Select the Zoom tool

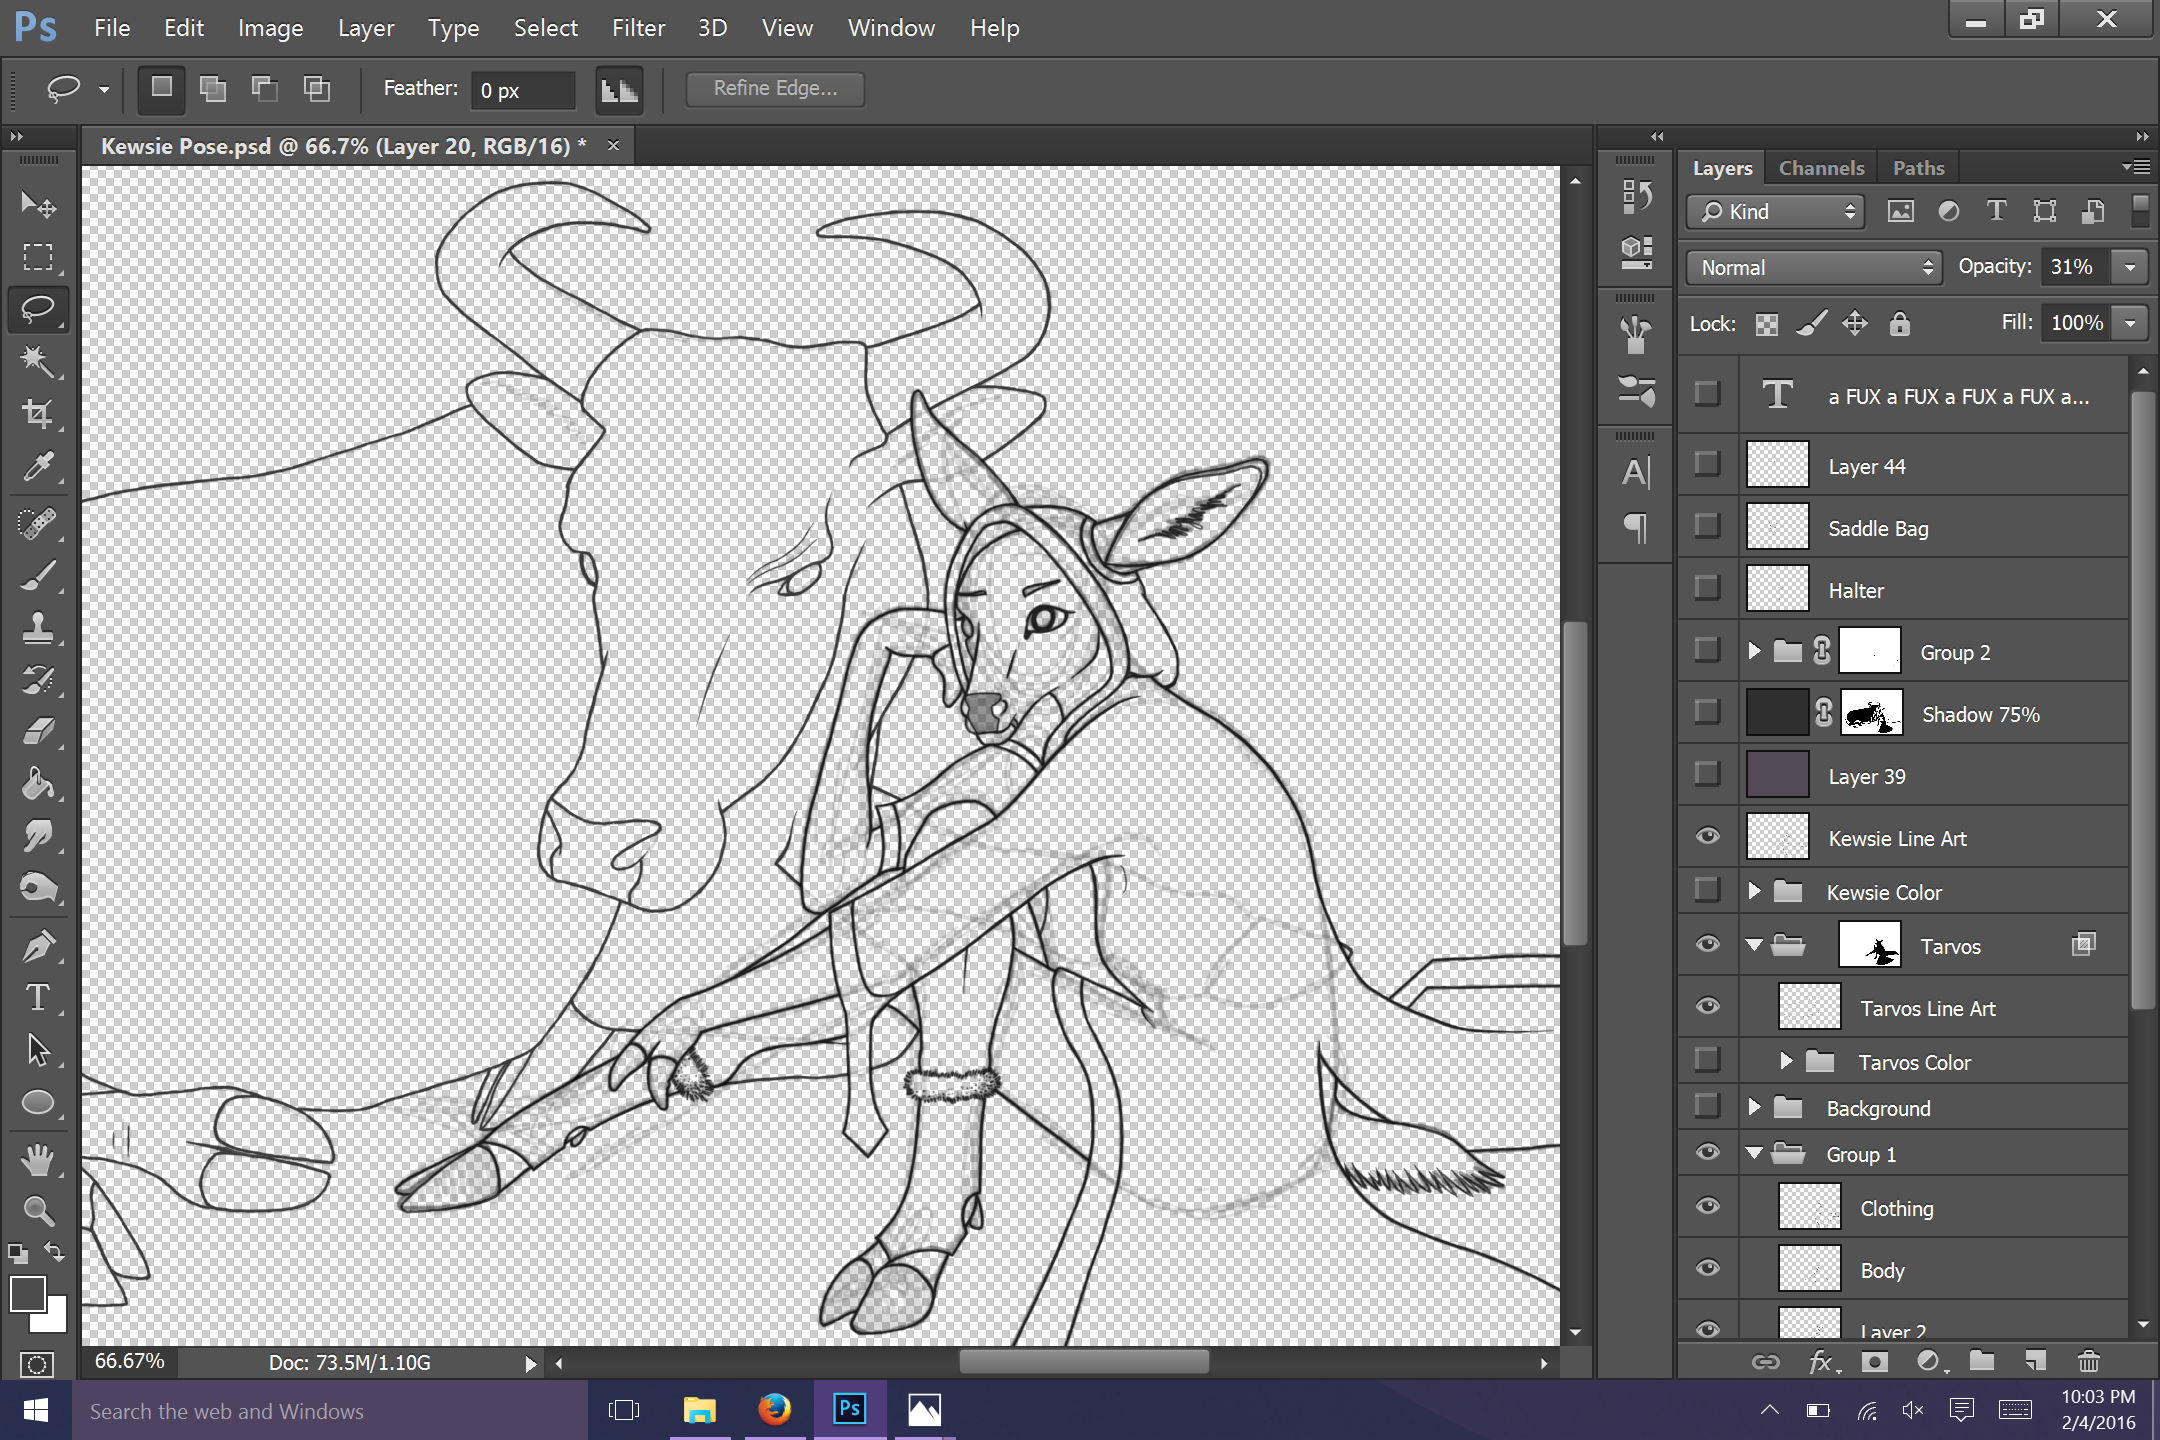(38, 1211)
